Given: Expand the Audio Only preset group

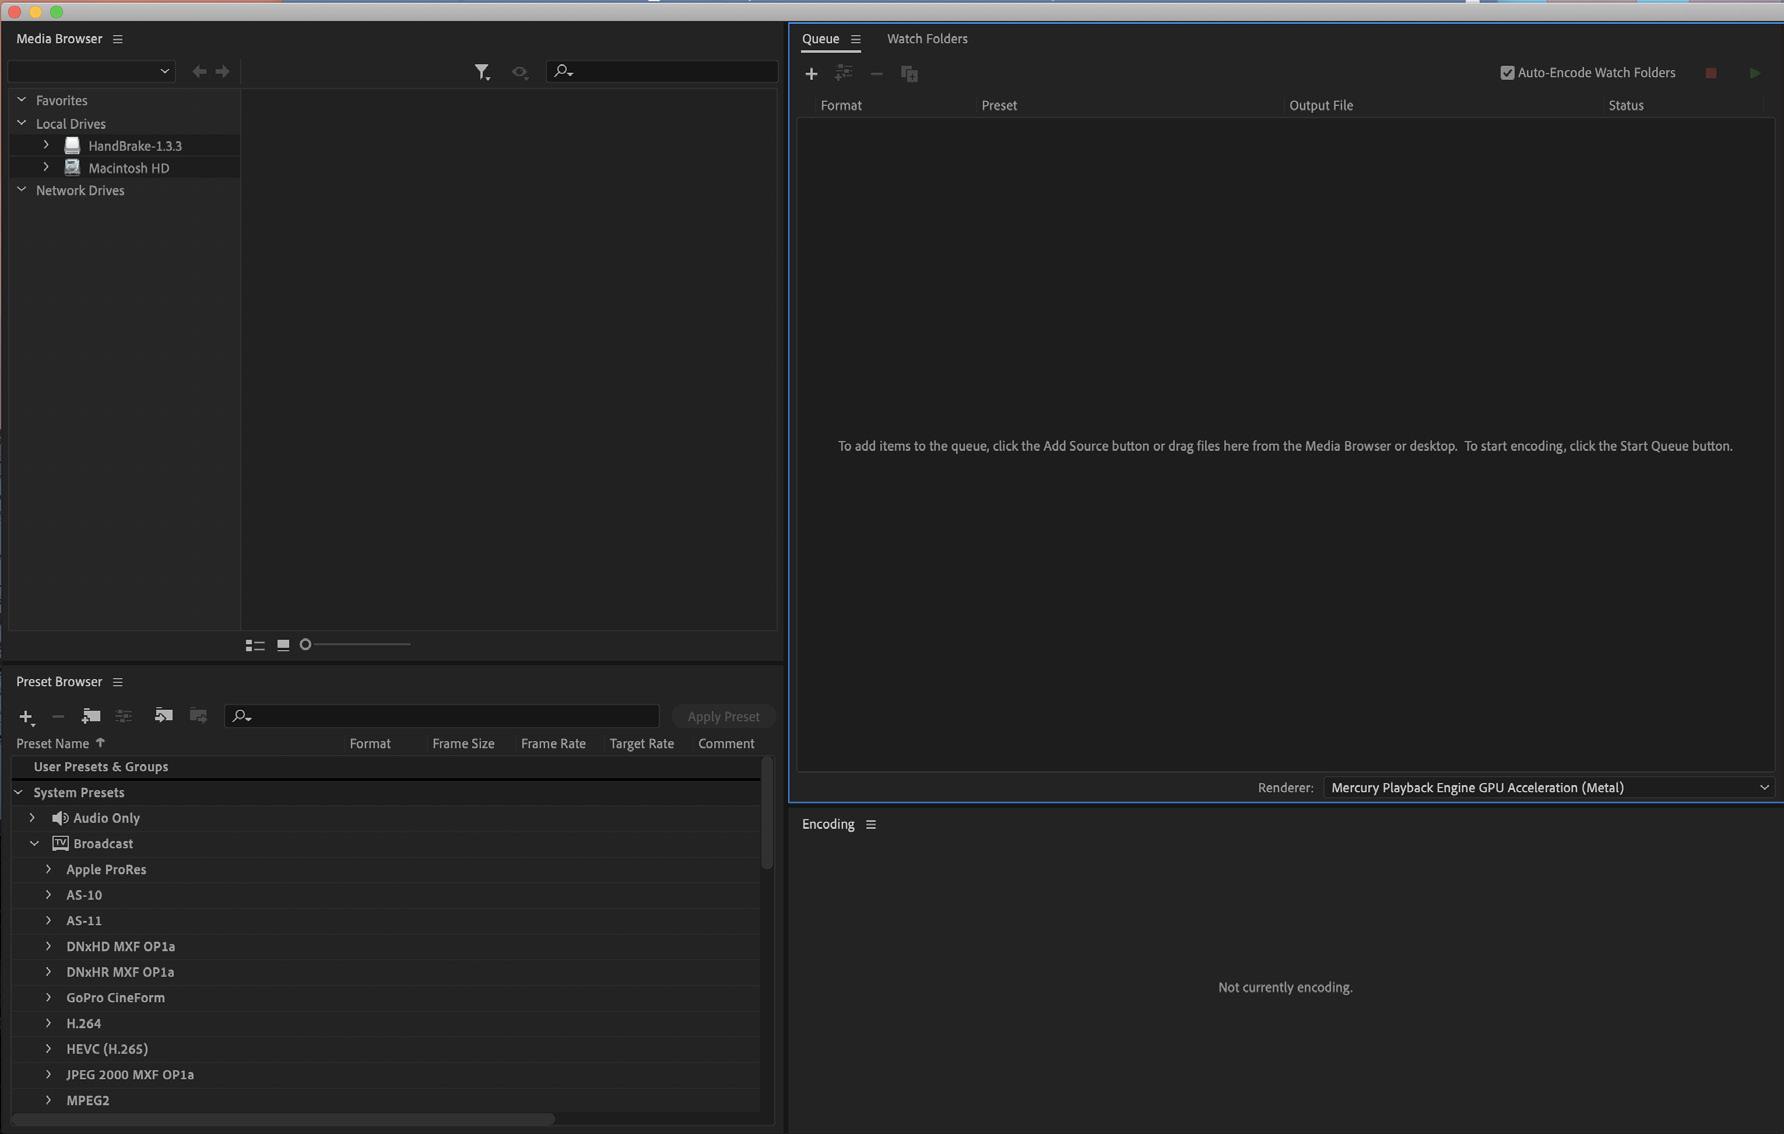Looking at the screenshot, I should point(32,817).
